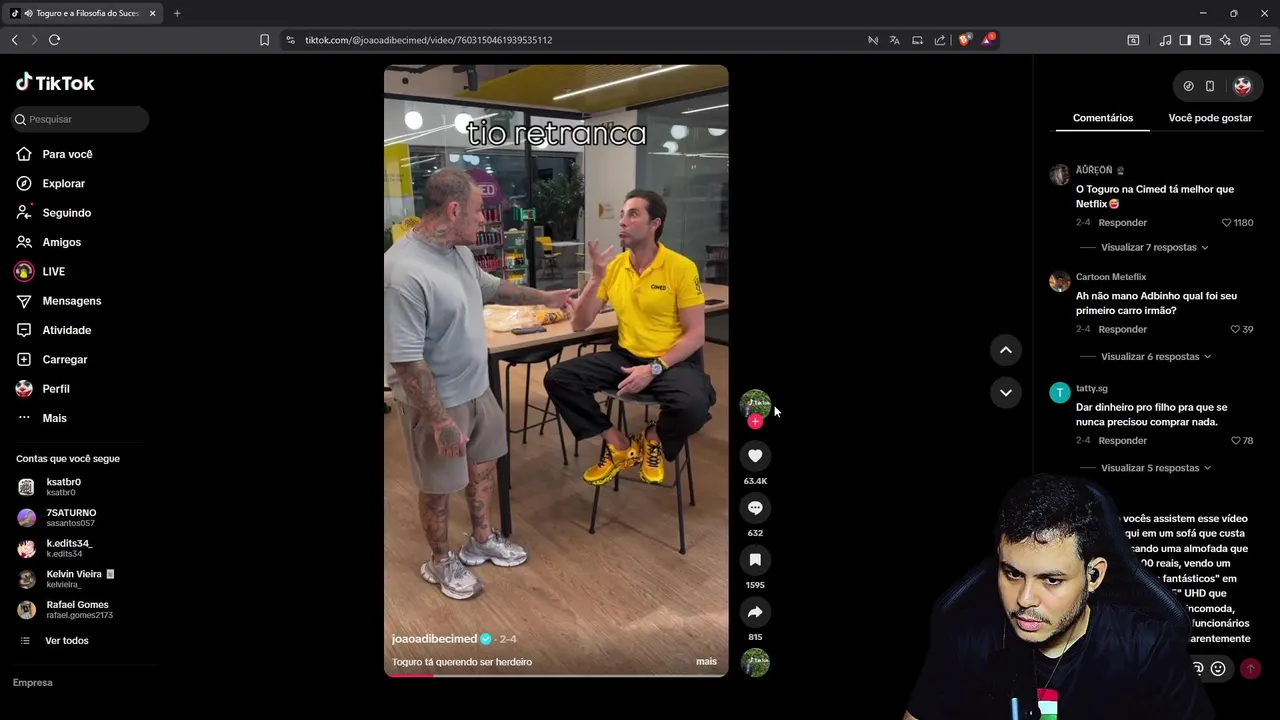This screenshot has height=720, width=1280.
Task: Click the Pesquisar search field
Action: [80, 119]
